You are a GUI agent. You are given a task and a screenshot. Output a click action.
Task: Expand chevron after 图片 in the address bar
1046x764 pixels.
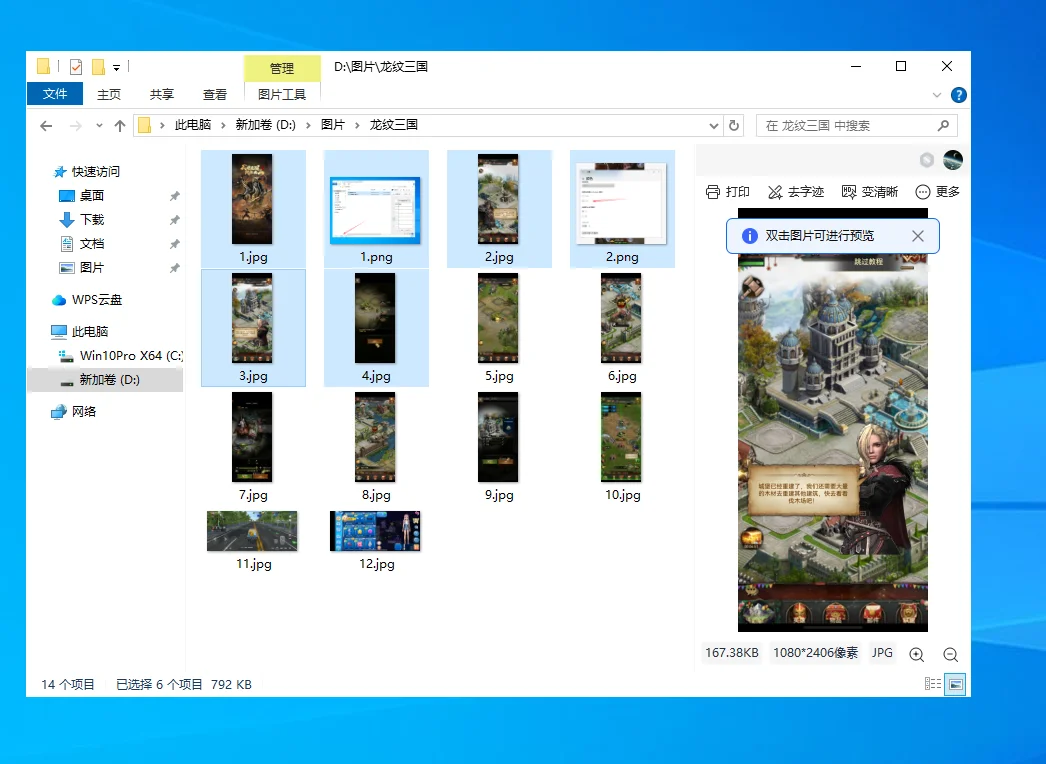[x=358, y=125]
